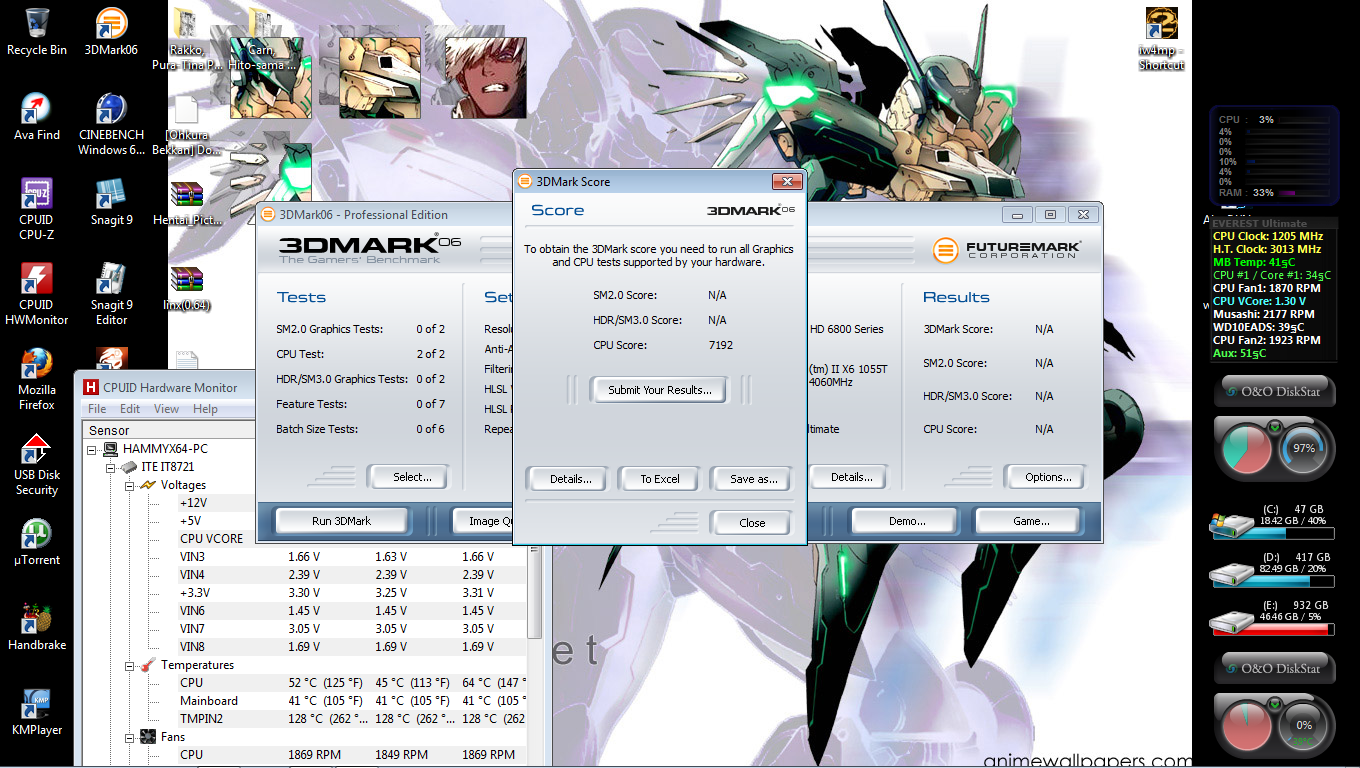The width and height of the screenshot is (1360, 768).
Task: Select the VIN3 voltage row
Action: click(x=352, y=557)
